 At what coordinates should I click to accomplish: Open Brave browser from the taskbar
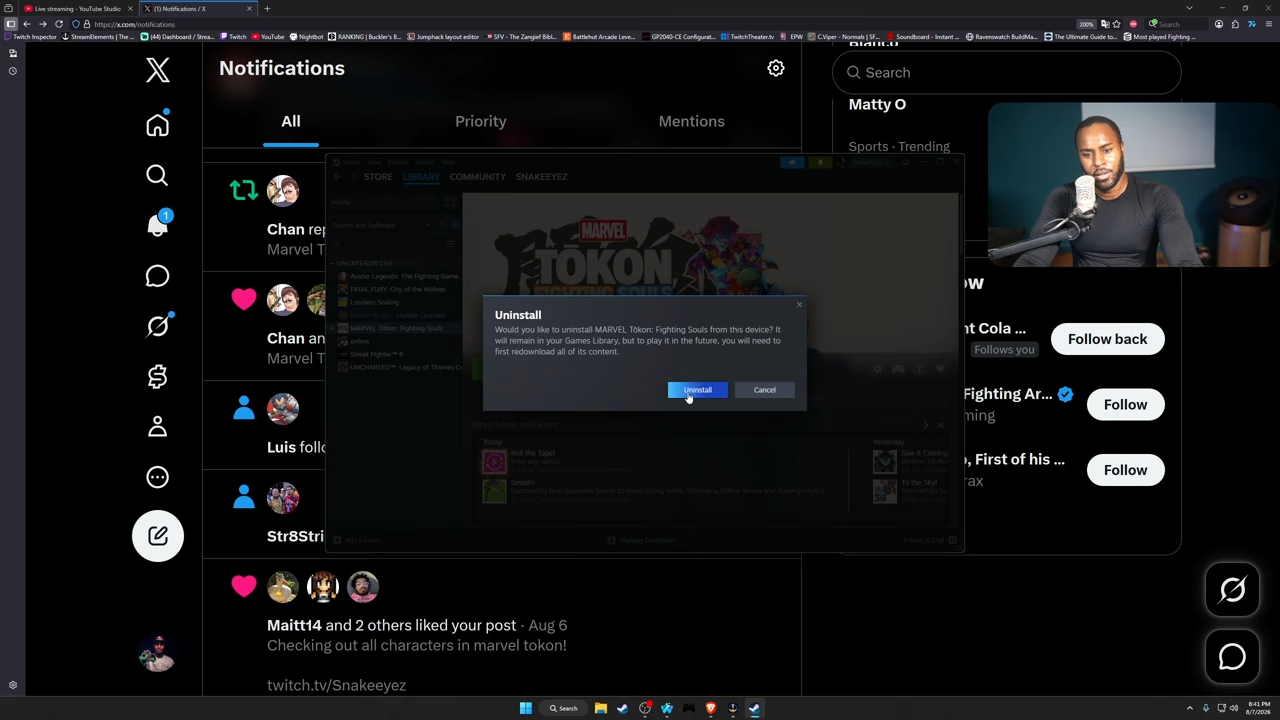pos(711,708)
